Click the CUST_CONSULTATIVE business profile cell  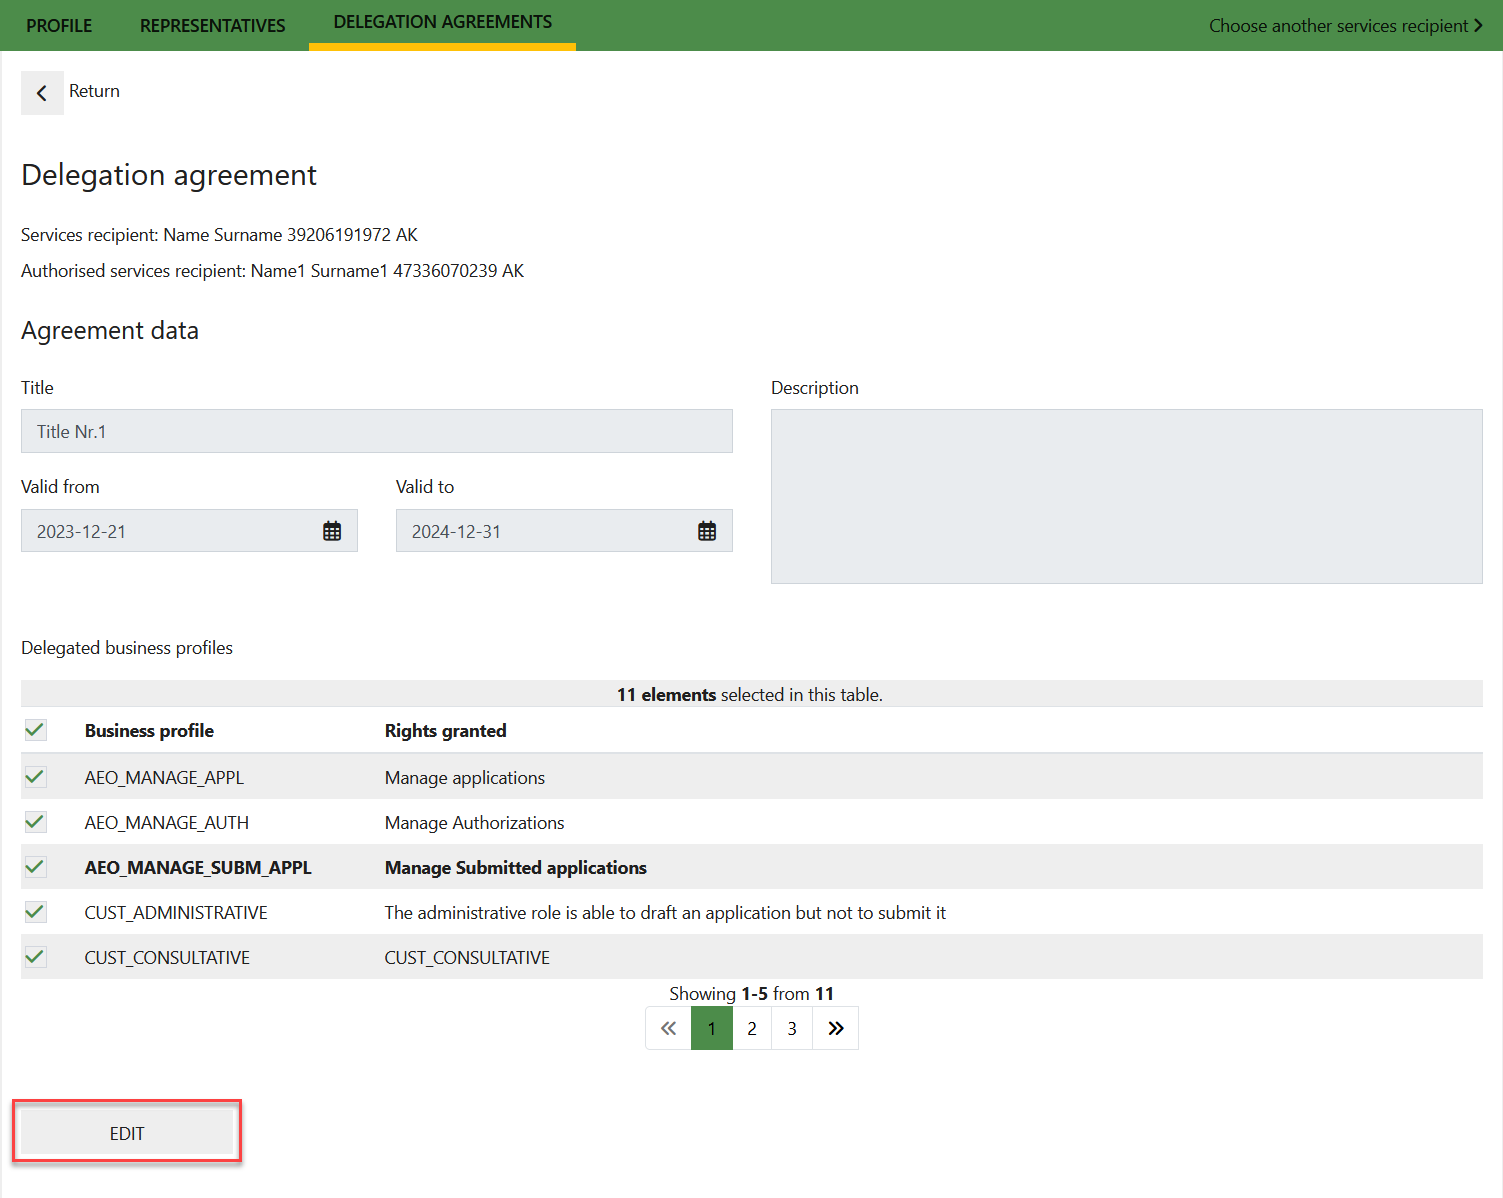coord(167,958)
